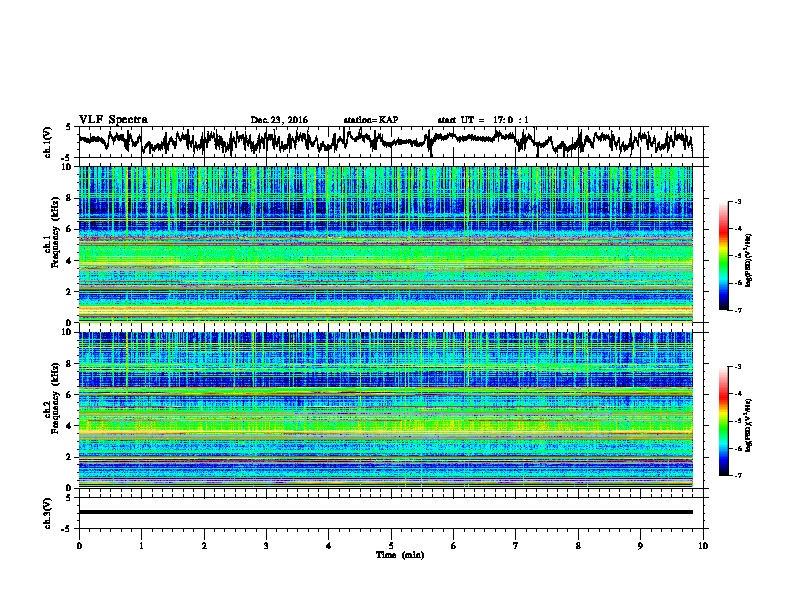Click the ch.1 "Frequency (kHz)" axis label
The height and width of the screenshot is (612, 792).
[x=55, y=232]
